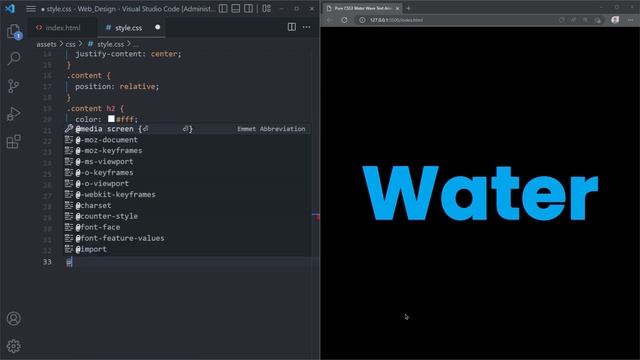This screenshot has width=640, height=360.
Task: Click line number 33 in the gutter
Action: coord(47,262)
